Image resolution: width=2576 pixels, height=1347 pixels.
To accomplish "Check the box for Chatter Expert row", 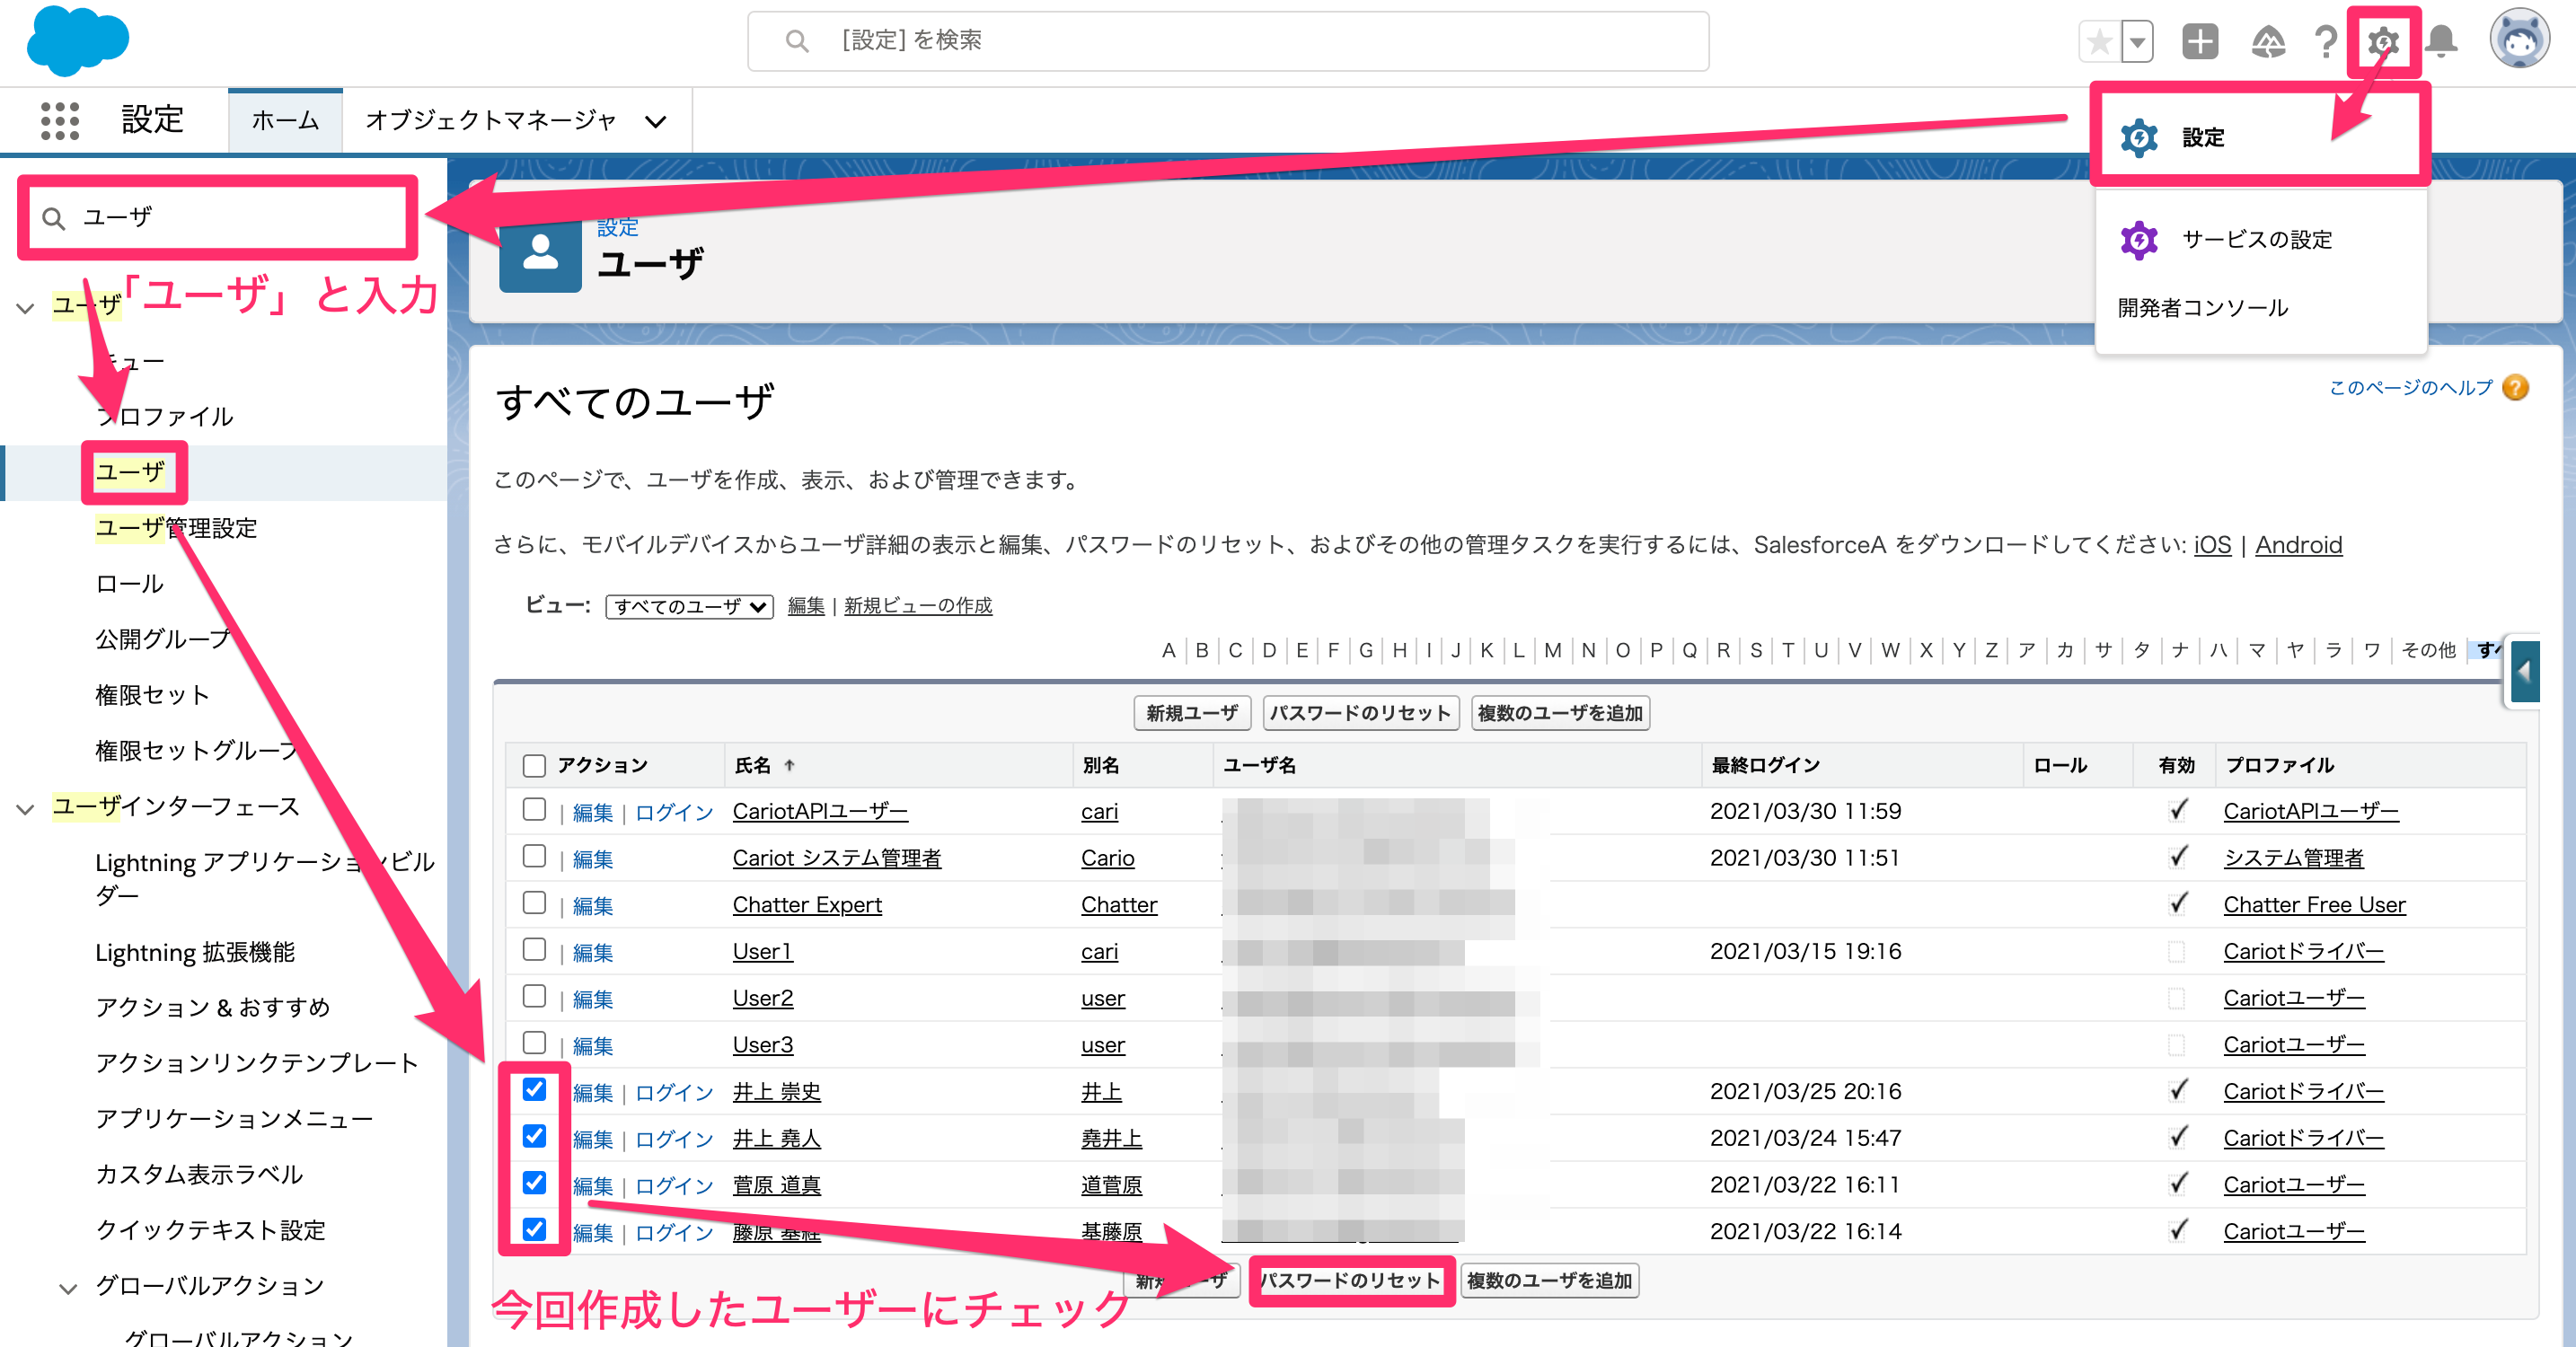I will point(534,903).
